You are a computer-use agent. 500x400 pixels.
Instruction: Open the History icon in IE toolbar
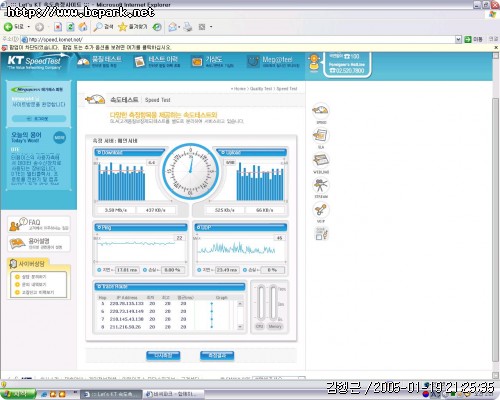pos(157,27)
